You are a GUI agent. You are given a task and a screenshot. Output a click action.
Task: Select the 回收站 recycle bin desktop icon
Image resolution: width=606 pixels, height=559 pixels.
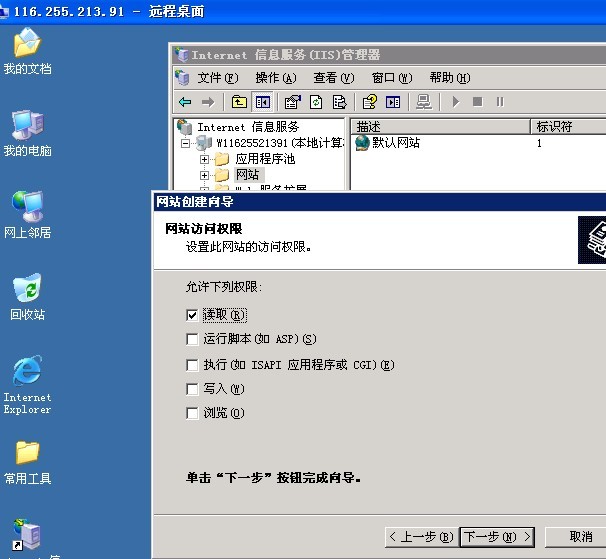click(x=27, y=289)
